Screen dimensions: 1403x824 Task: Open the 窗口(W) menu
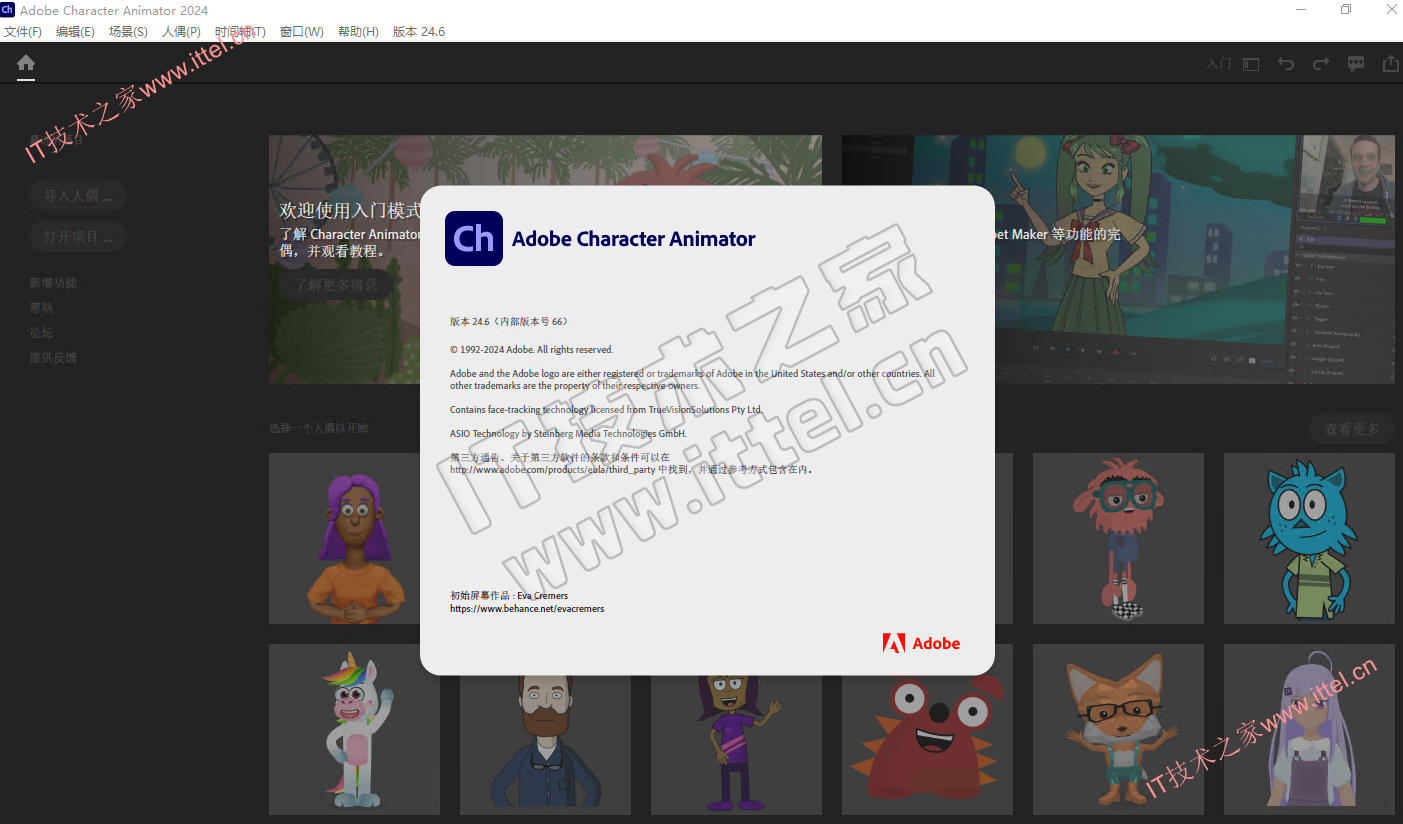[x=302, y=31]
